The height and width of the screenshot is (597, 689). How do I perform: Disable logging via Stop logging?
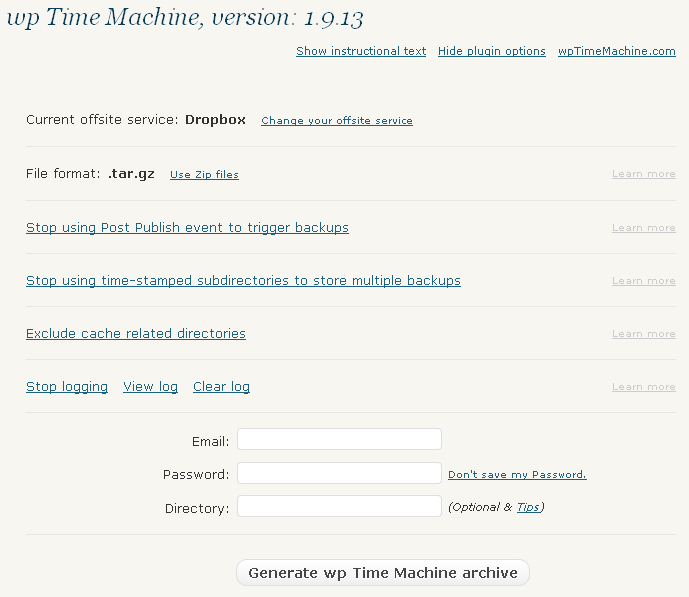point(67,387)
